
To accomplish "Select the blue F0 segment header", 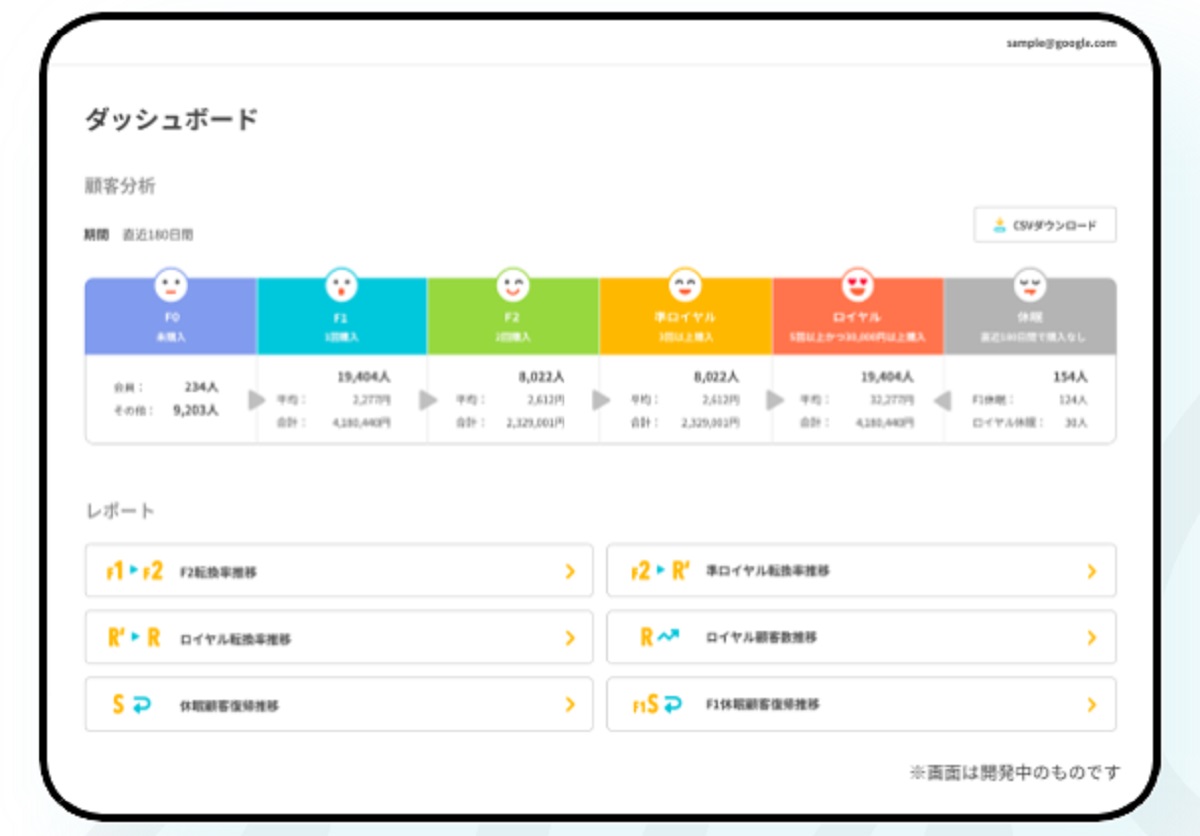I will click(171, 316).
